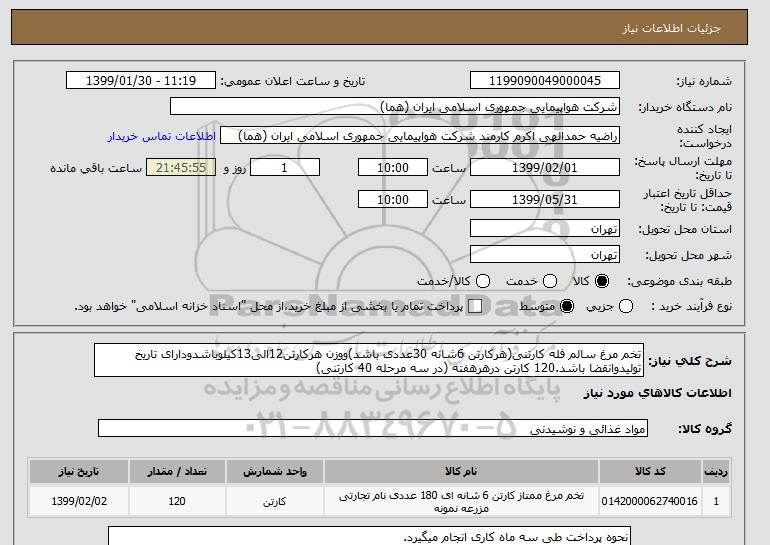Click the نام کالا column header
The width and height of the screenshot is (770, 545).
click(x=461, y=471)
